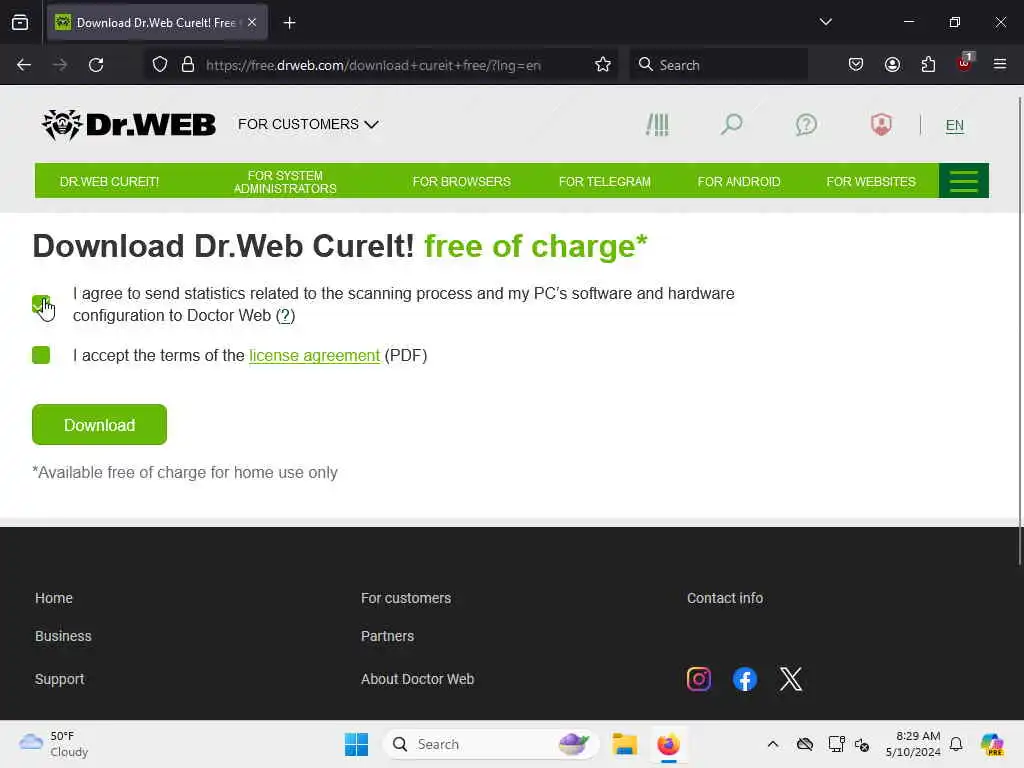Open clock showing 8:29 AM
This screenshot has width=1024, height=768.
(913, 744)
